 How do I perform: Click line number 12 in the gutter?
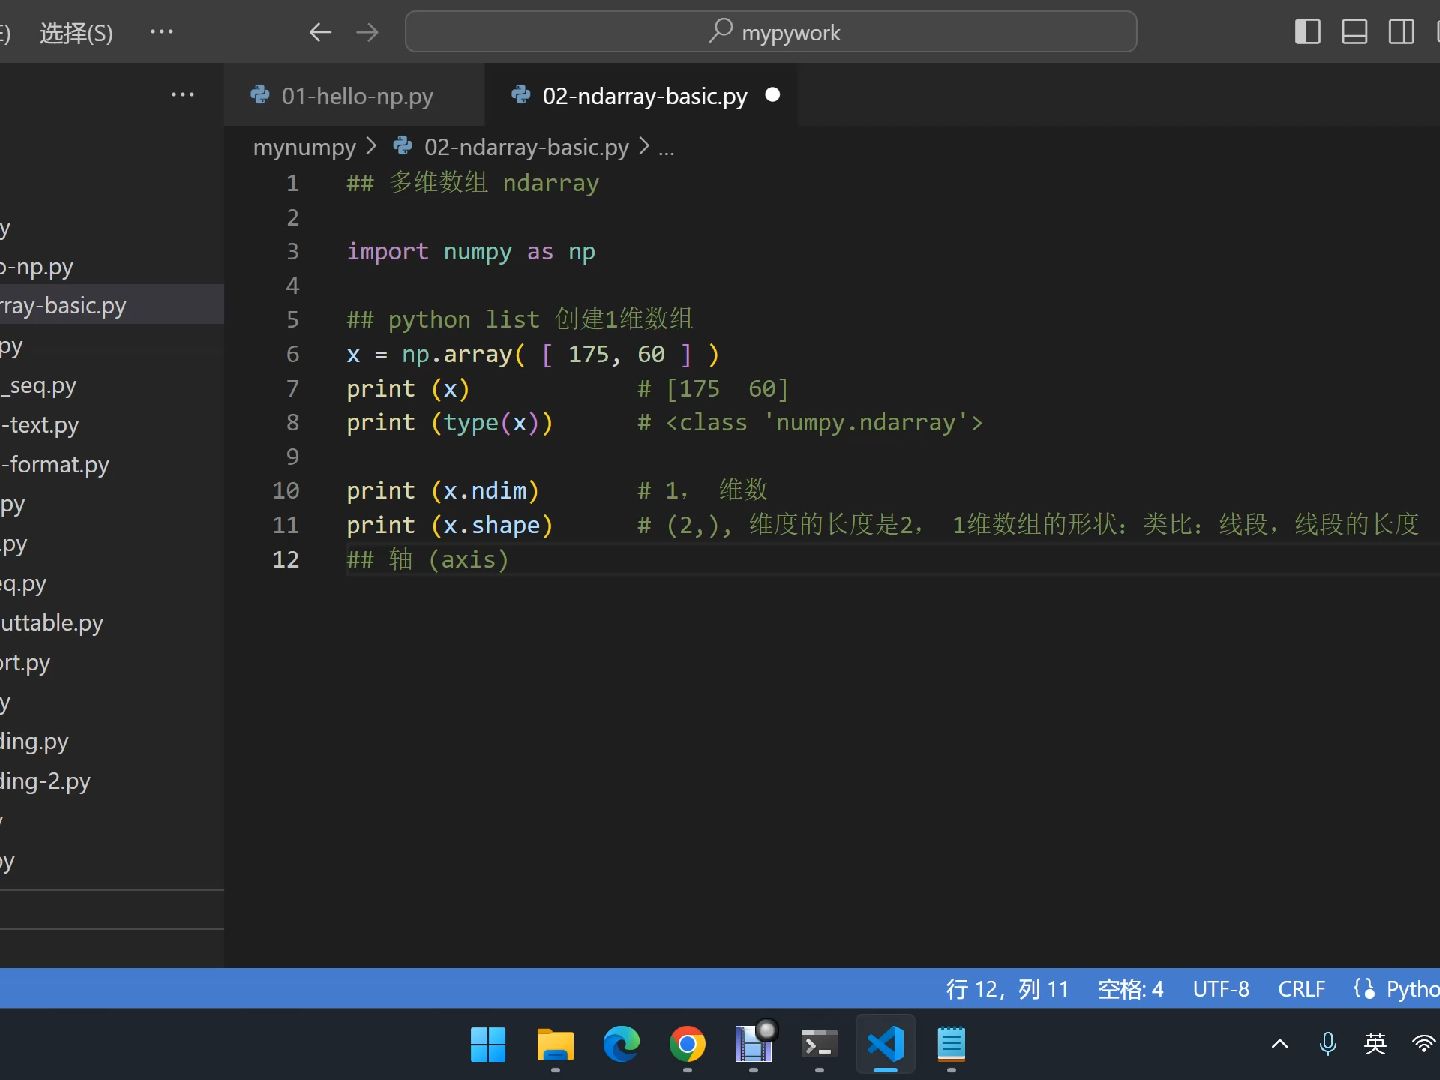pyautogui.click(x=285, y=559)
